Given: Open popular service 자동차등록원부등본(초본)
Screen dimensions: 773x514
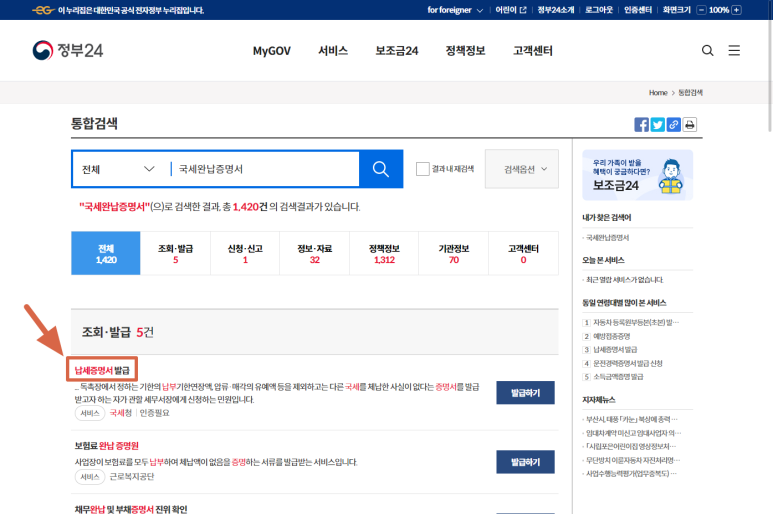Looking at the screenshot, I should pyautogui.click(x=636, y=322).
